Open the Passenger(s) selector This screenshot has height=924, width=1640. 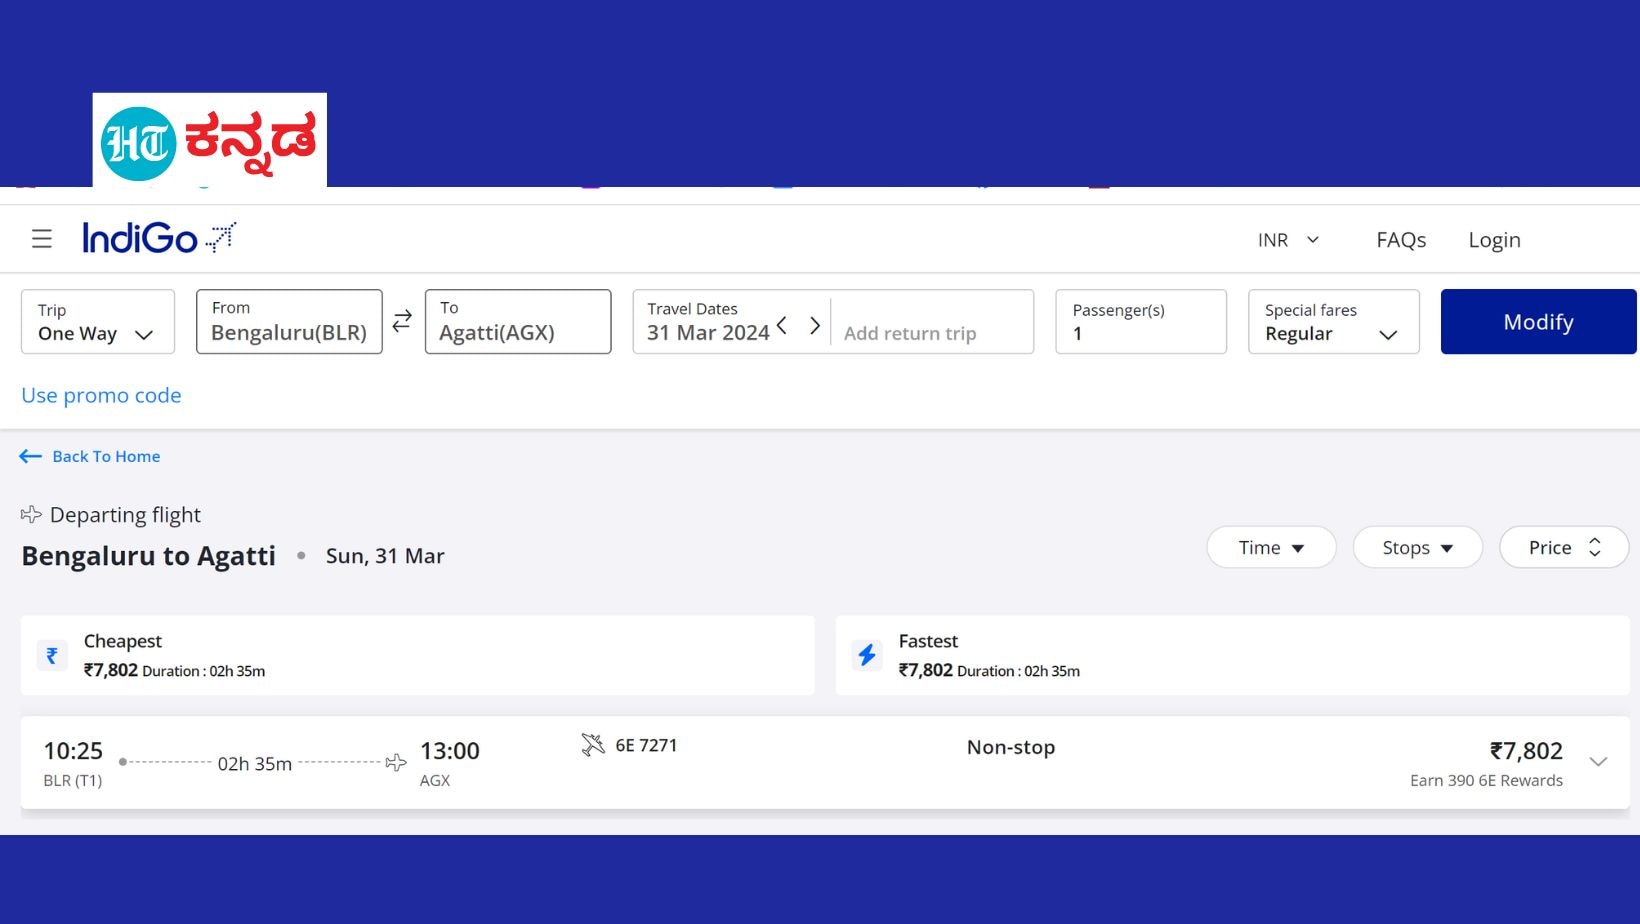1141,322
